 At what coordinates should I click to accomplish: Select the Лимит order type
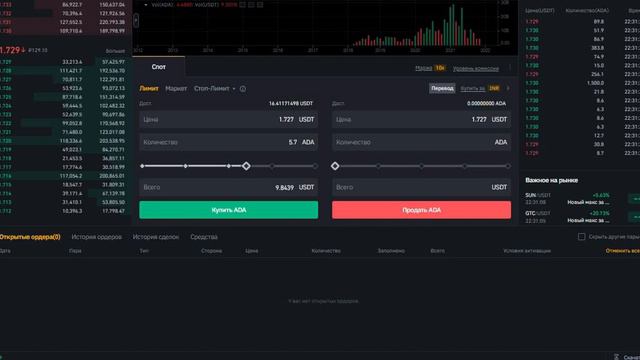[149, 89]
